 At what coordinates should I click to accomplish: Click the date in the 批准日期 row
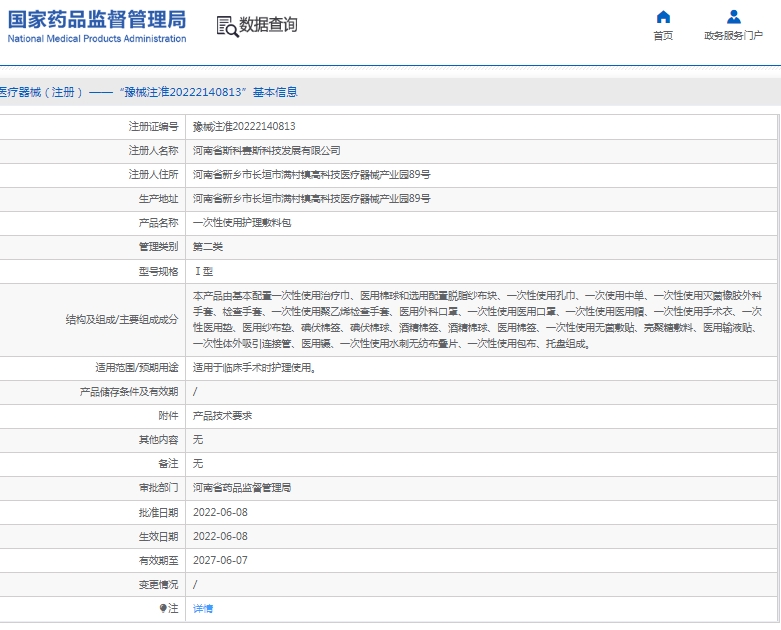(x=220, y=512)
